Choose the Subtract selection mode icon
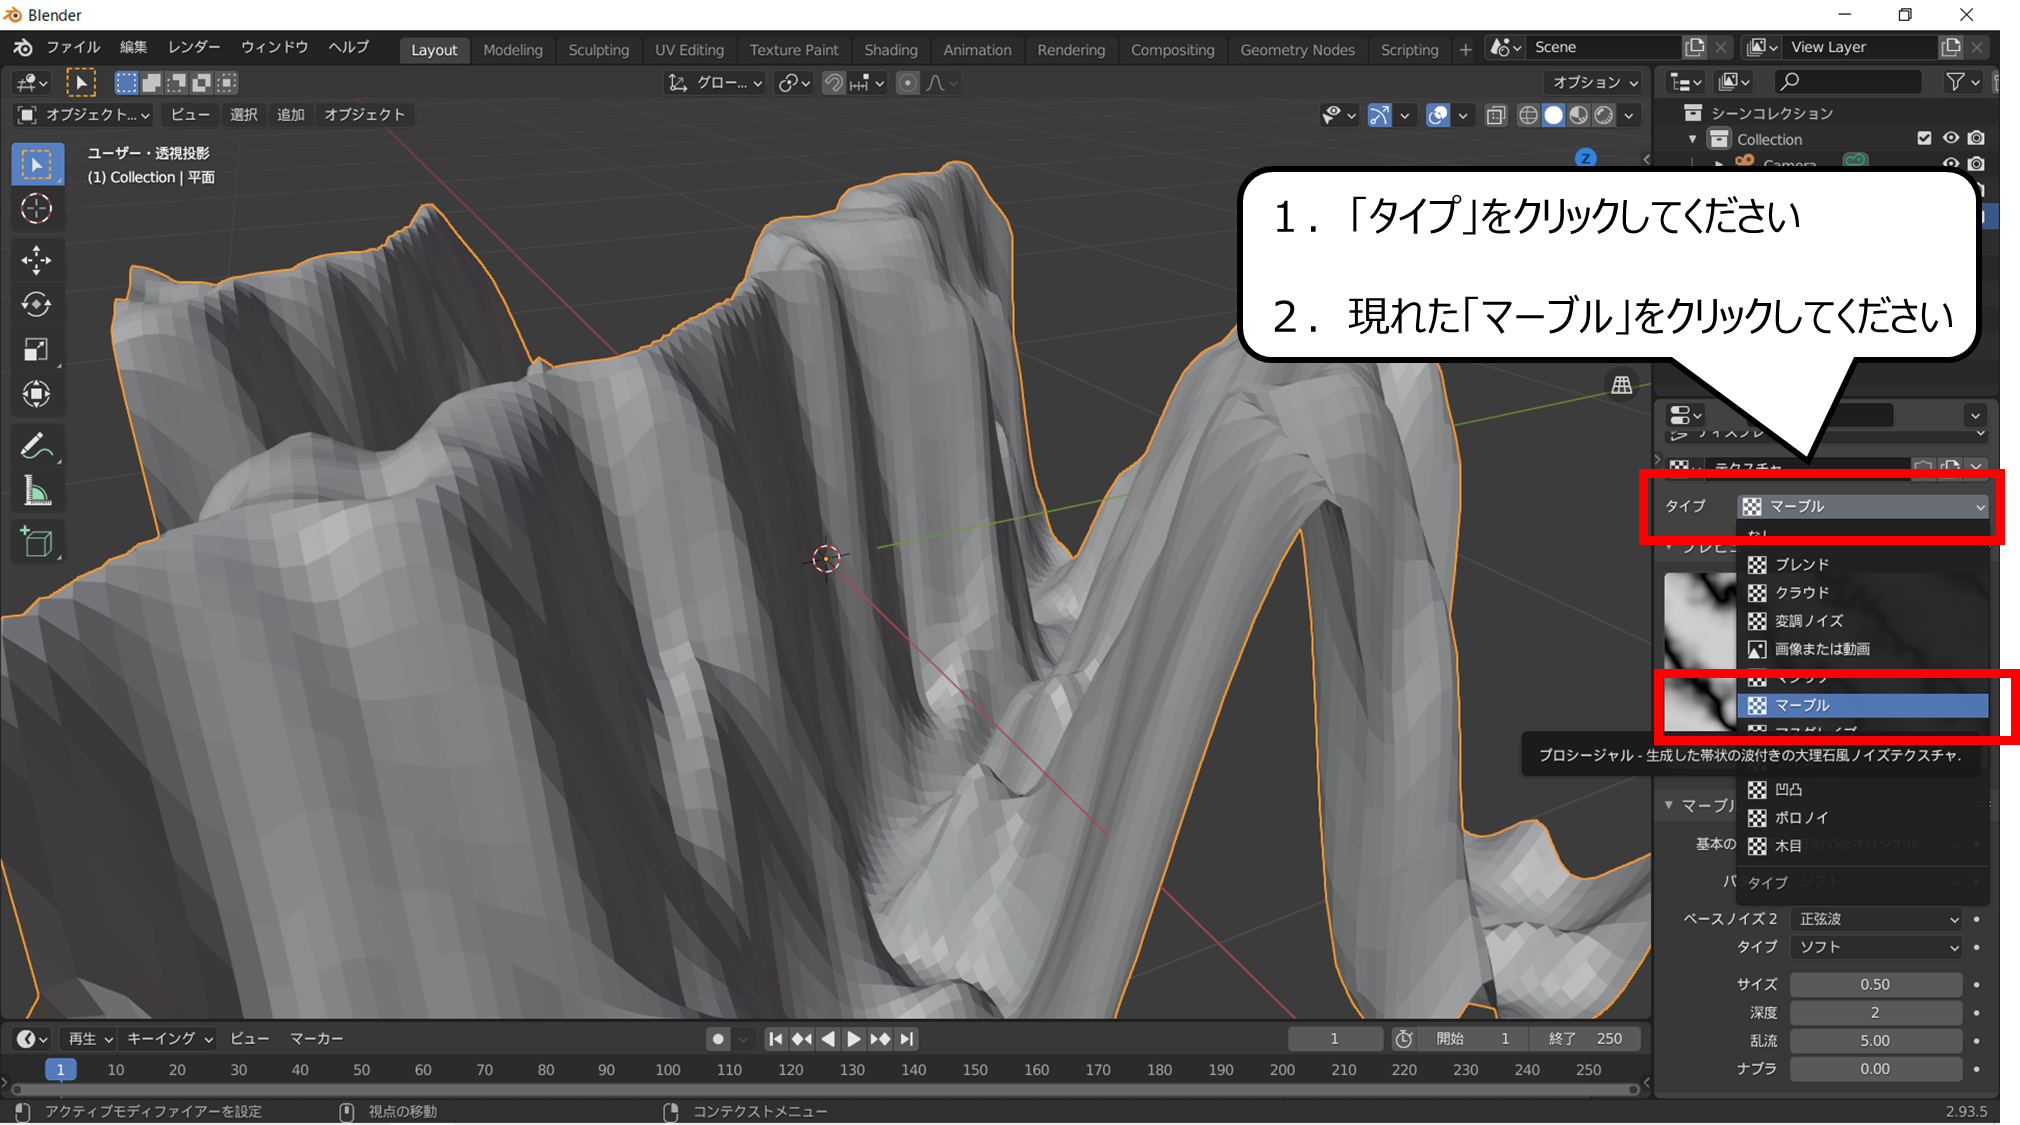Image resolution: width=2020 pixels, height=1125 pixels. [x=177, y=82]
